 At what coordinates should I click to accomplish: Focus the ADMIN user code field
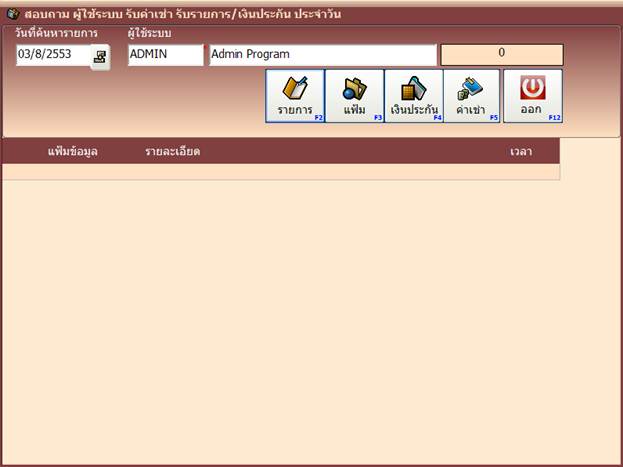pos(165,56)
